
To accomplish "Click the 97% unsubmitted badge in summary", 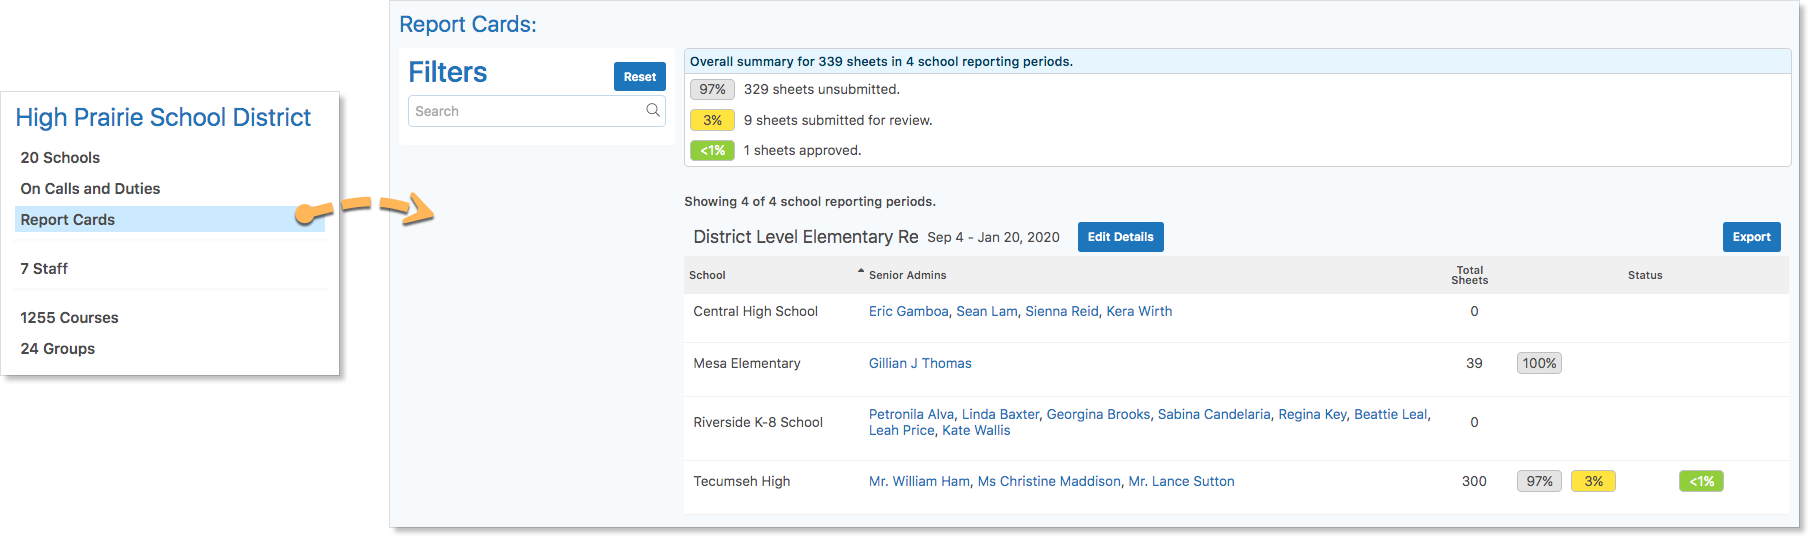I will click(712, 89).
